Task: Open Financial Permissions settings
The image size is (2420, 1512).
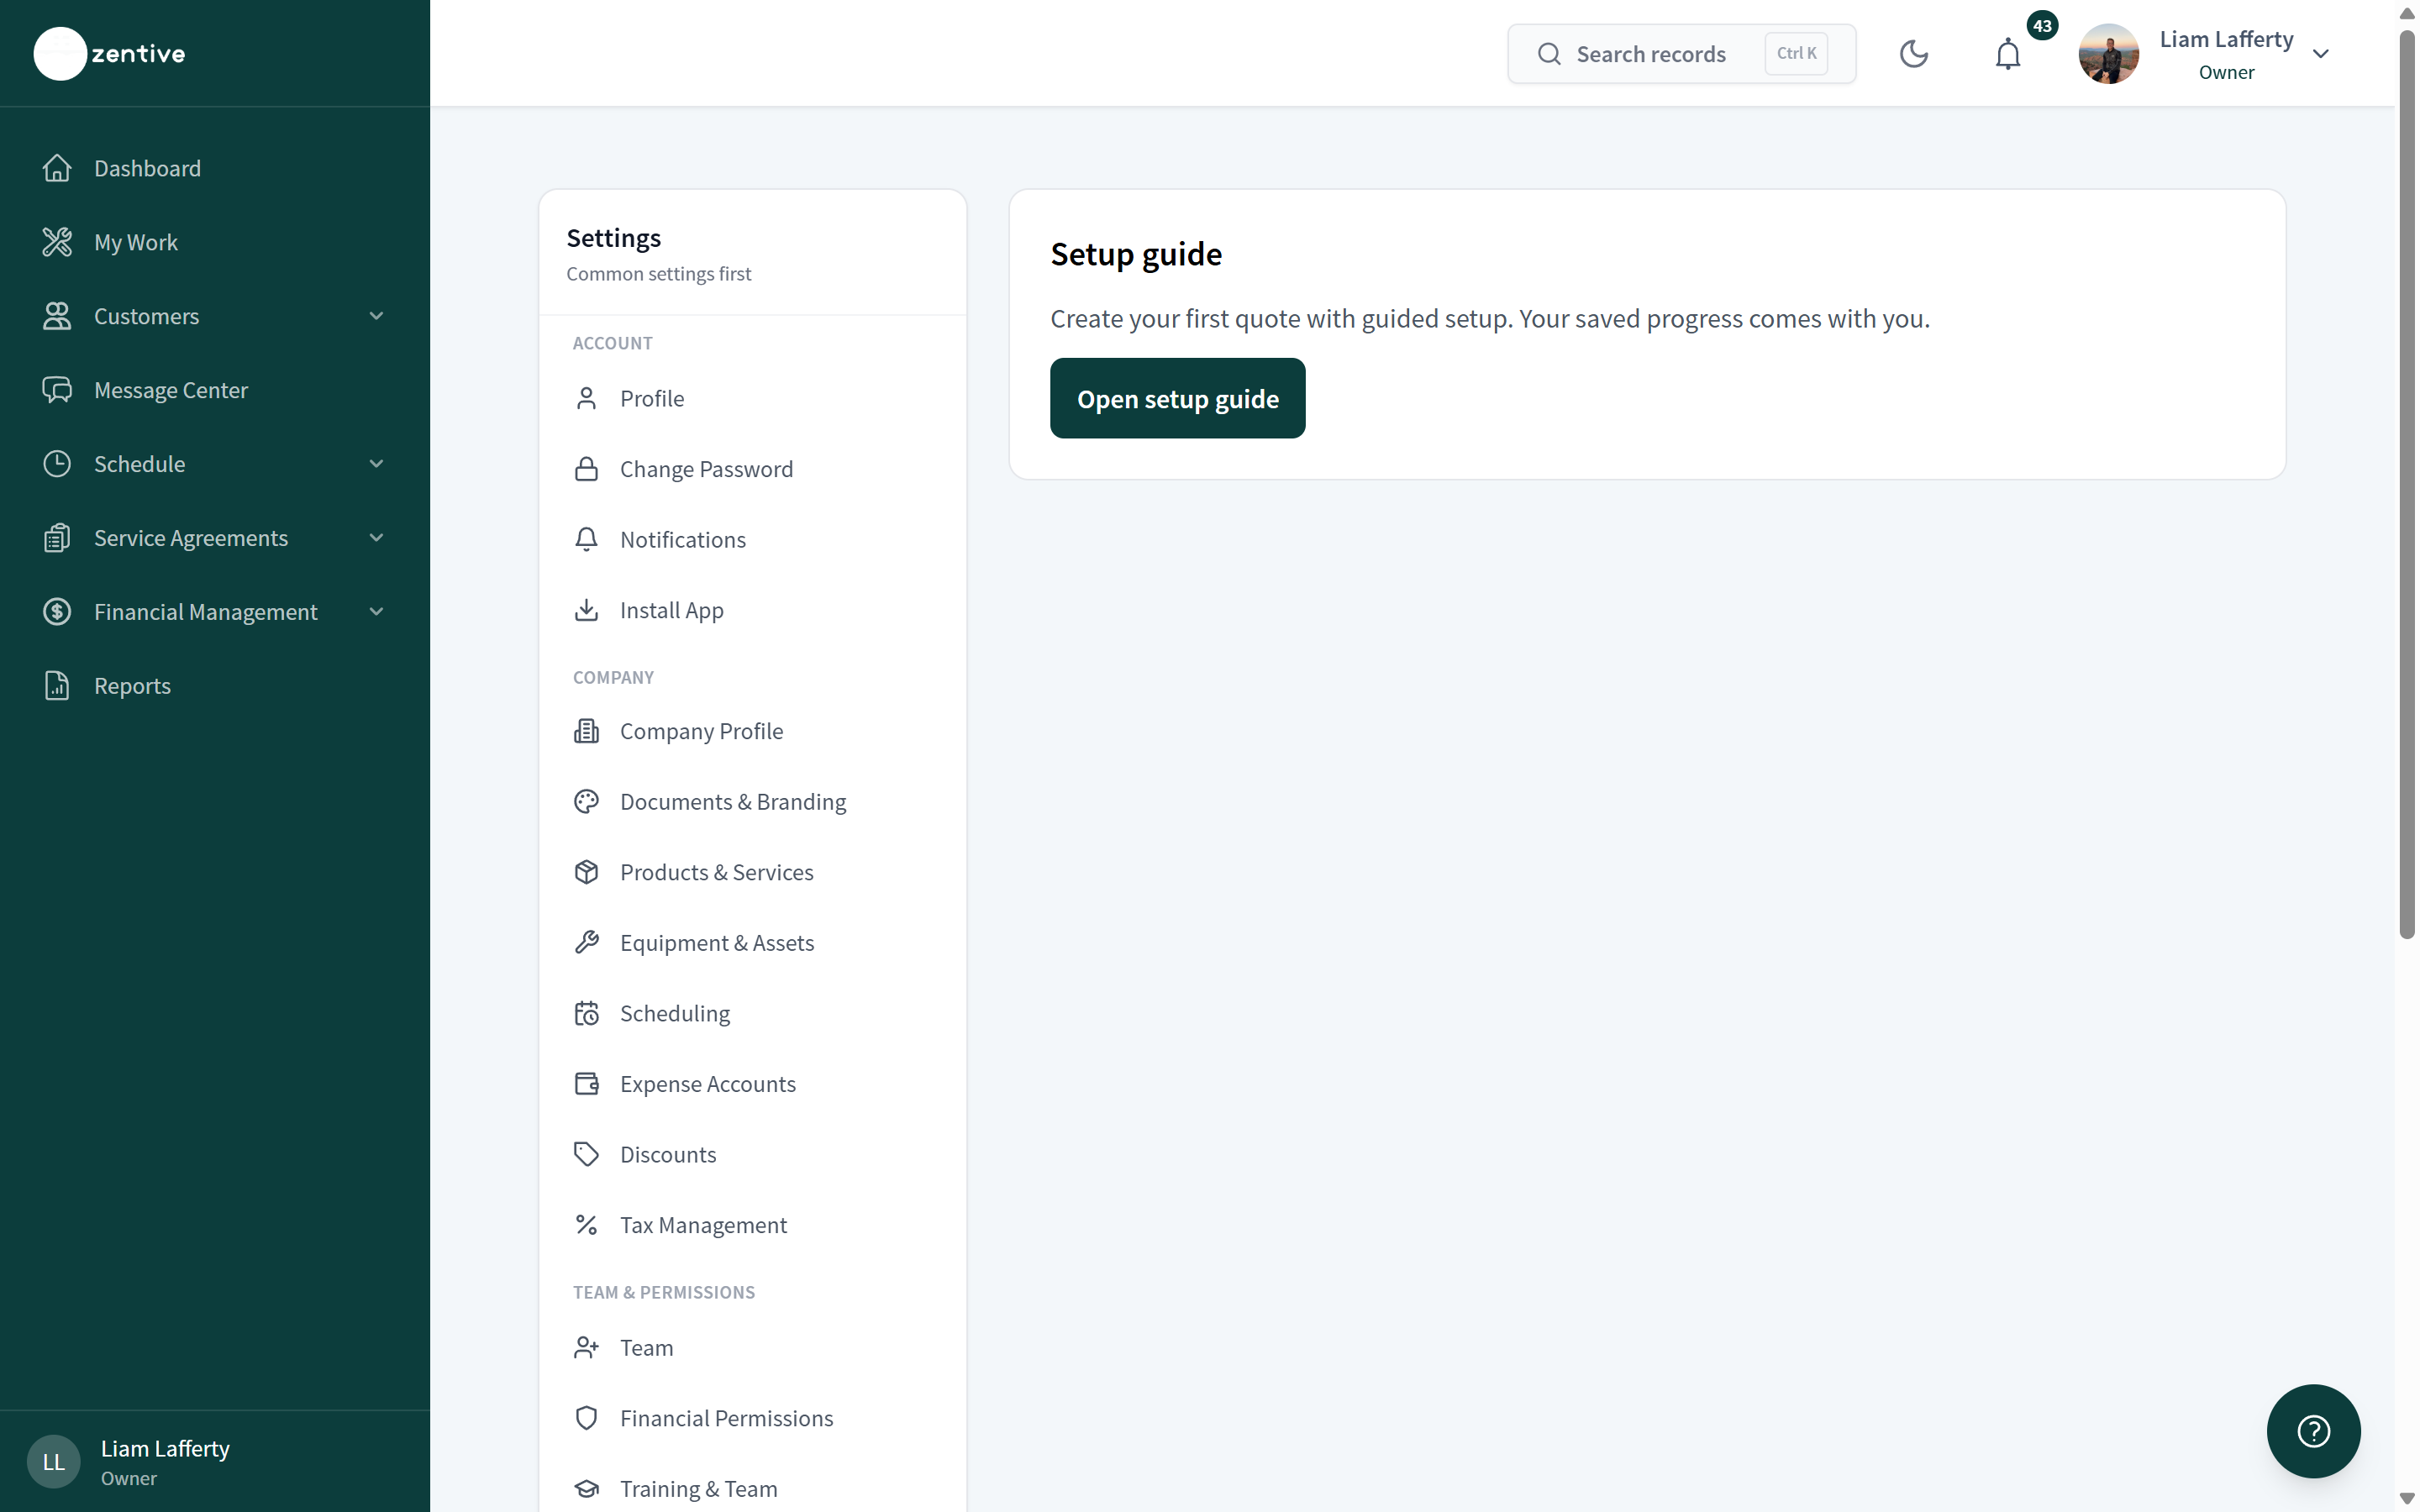Action: 753,1418
